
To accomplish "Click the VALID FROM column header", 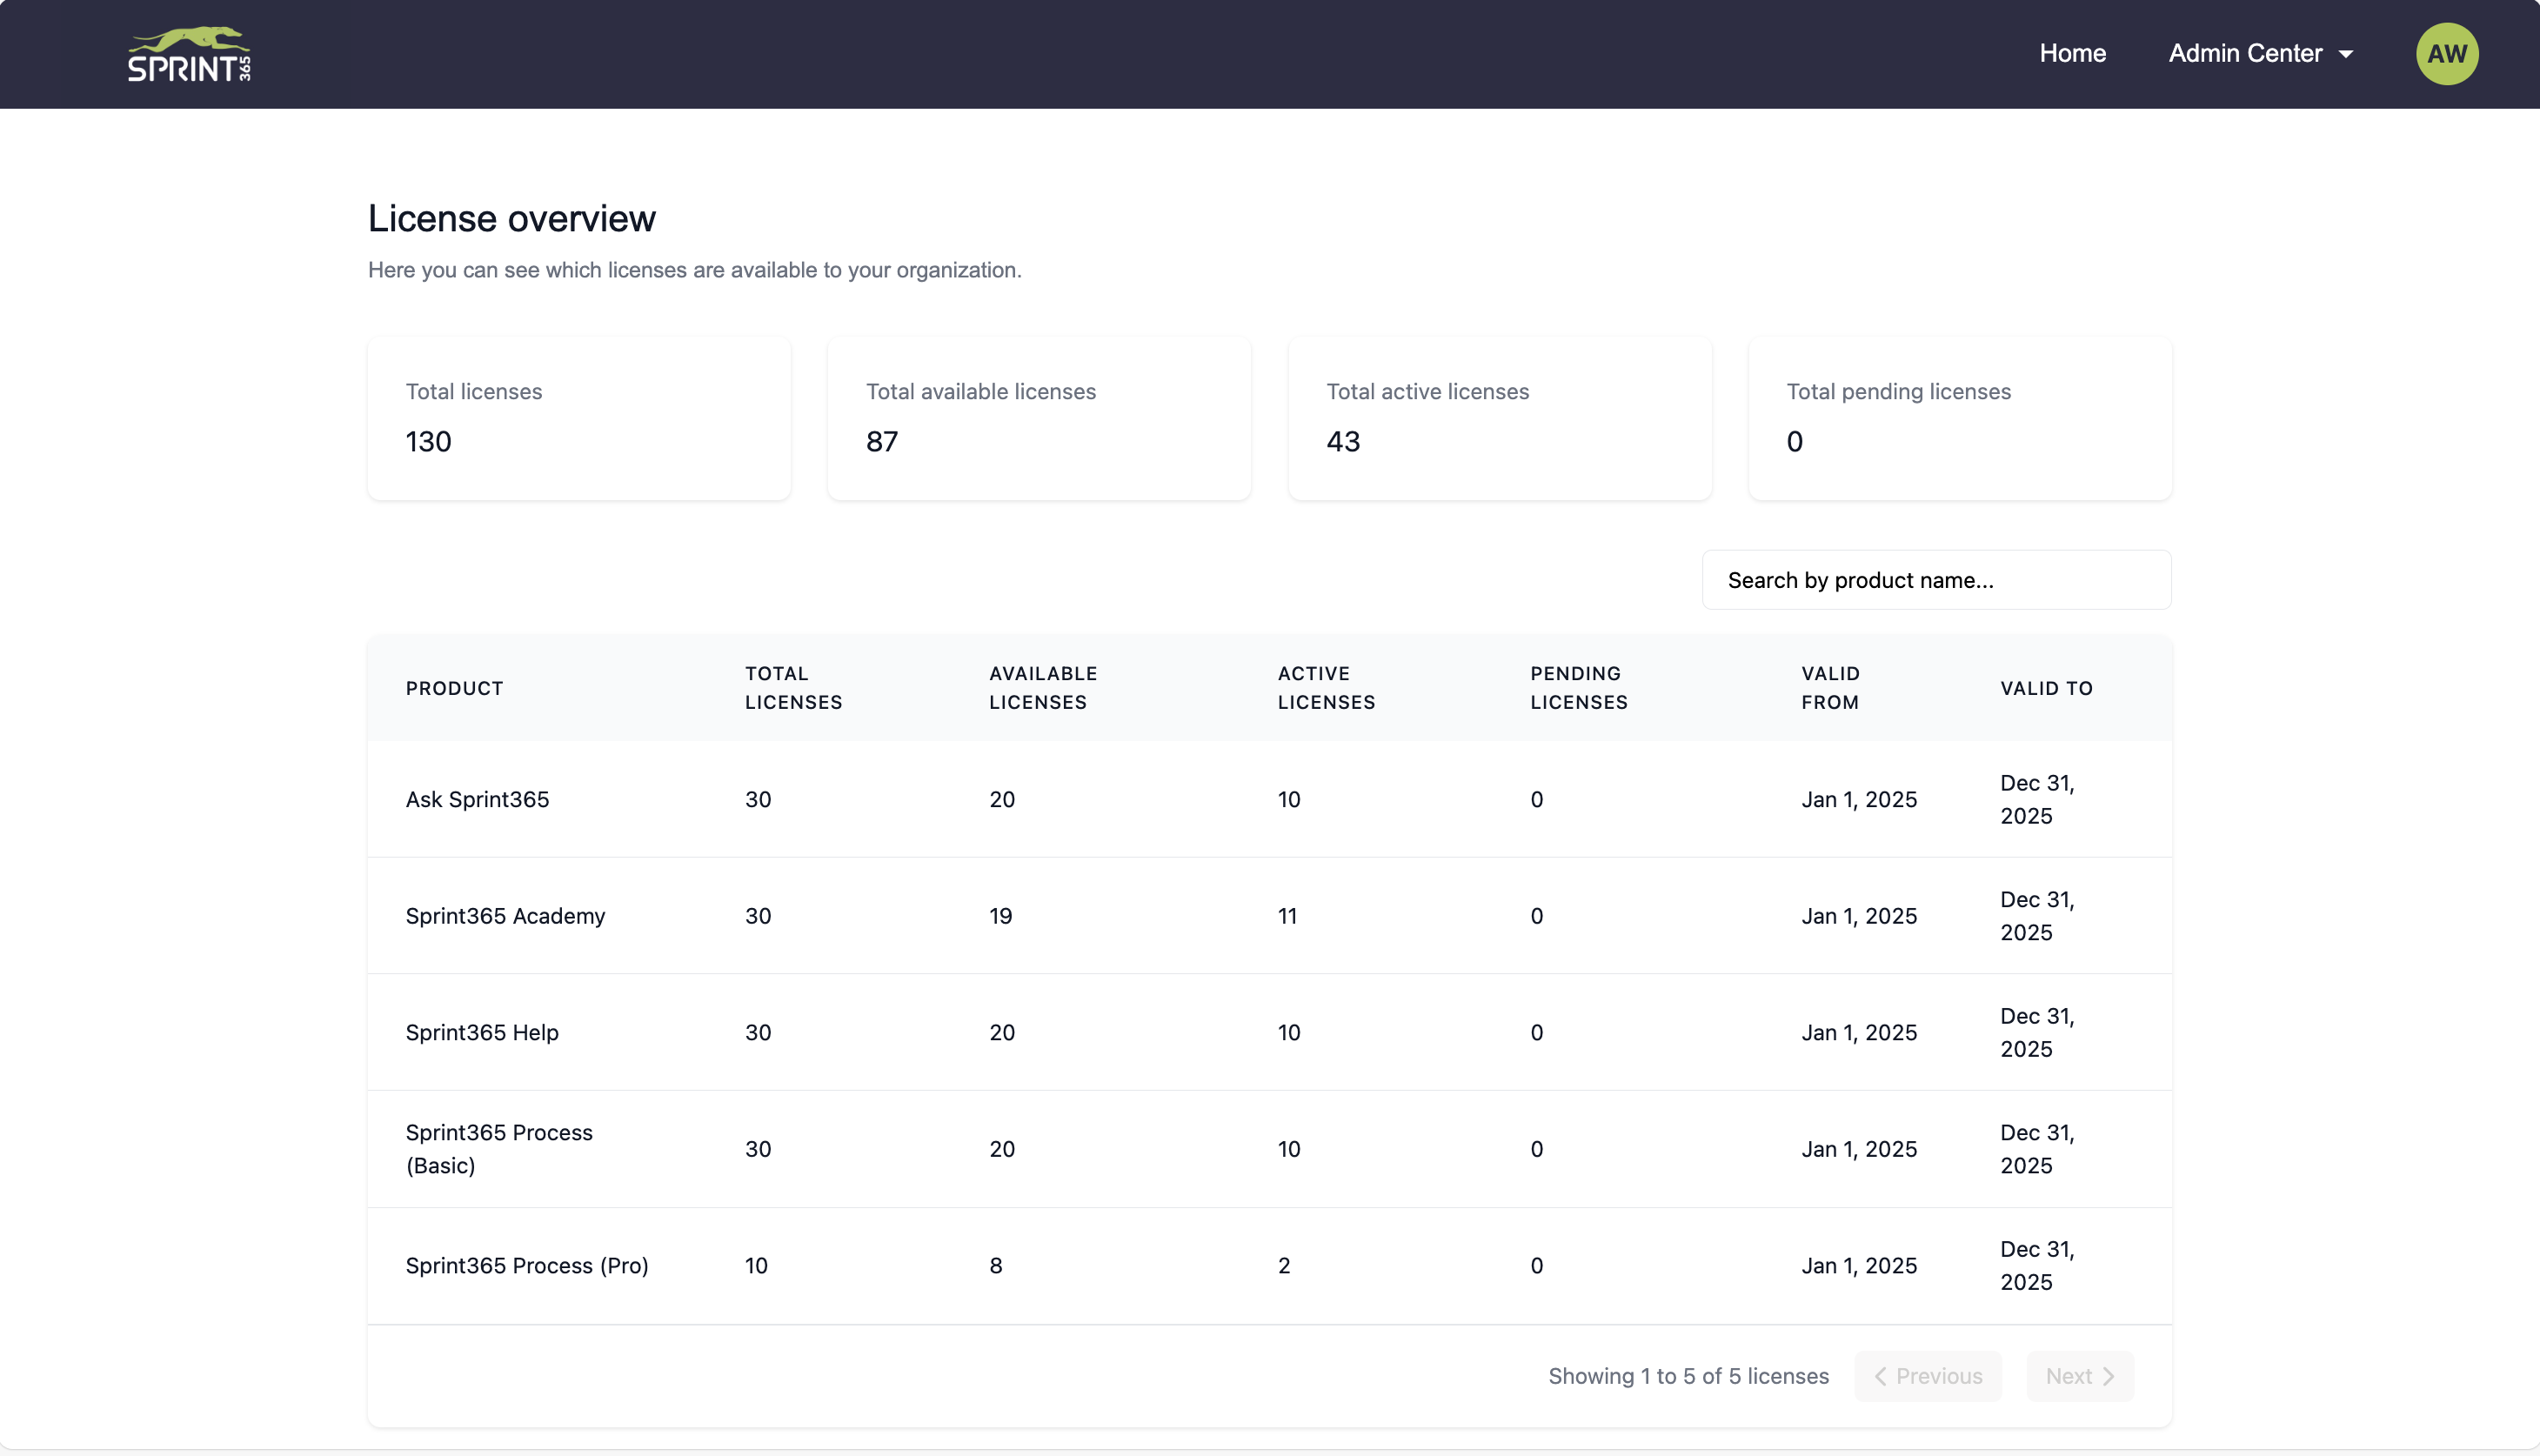I will click(1830, 688).
